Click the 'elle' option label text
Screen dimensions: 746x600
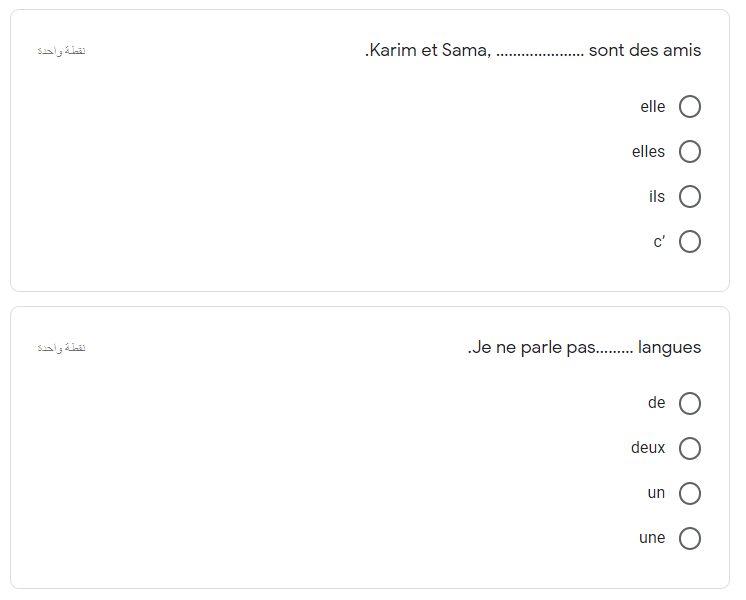click(652, 107)
